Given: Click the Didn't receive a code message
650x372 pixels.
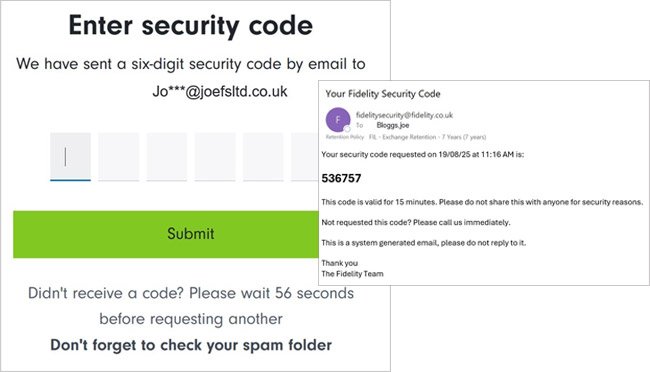Looking at the screenshot, I should 191,306.
